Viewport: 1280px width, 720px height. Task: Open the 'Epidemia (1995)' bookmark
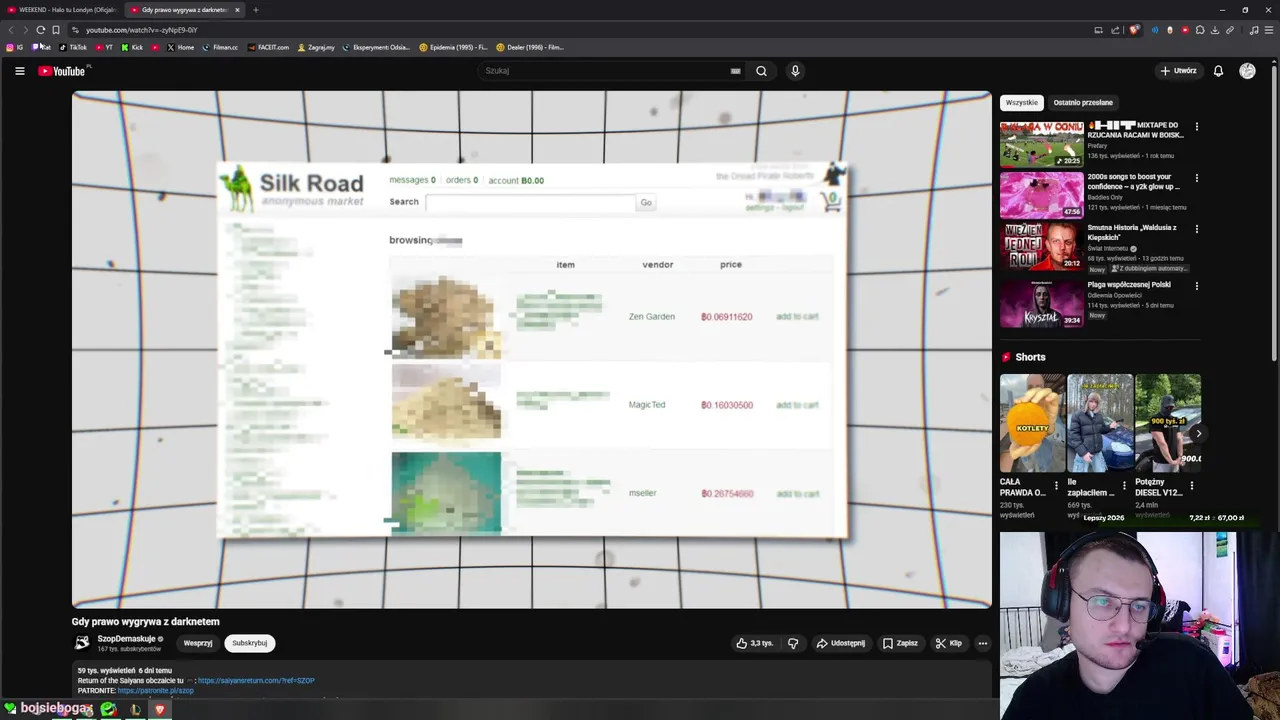coord(454,47)
